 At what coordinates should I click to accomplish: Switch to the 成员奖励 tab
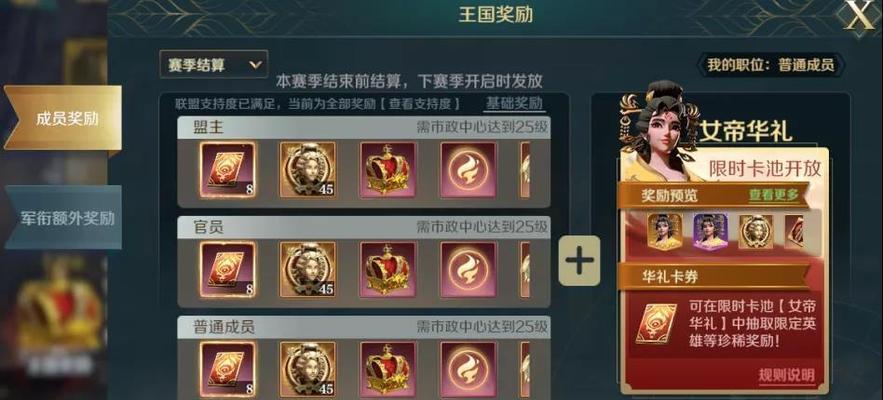click(x=64, y=118)
